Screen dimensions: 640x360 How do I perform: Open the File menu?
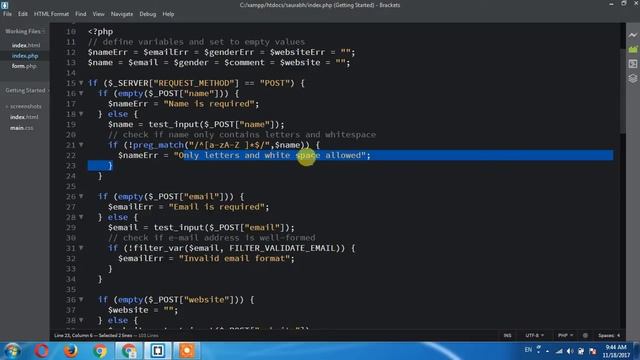(7, 14)
